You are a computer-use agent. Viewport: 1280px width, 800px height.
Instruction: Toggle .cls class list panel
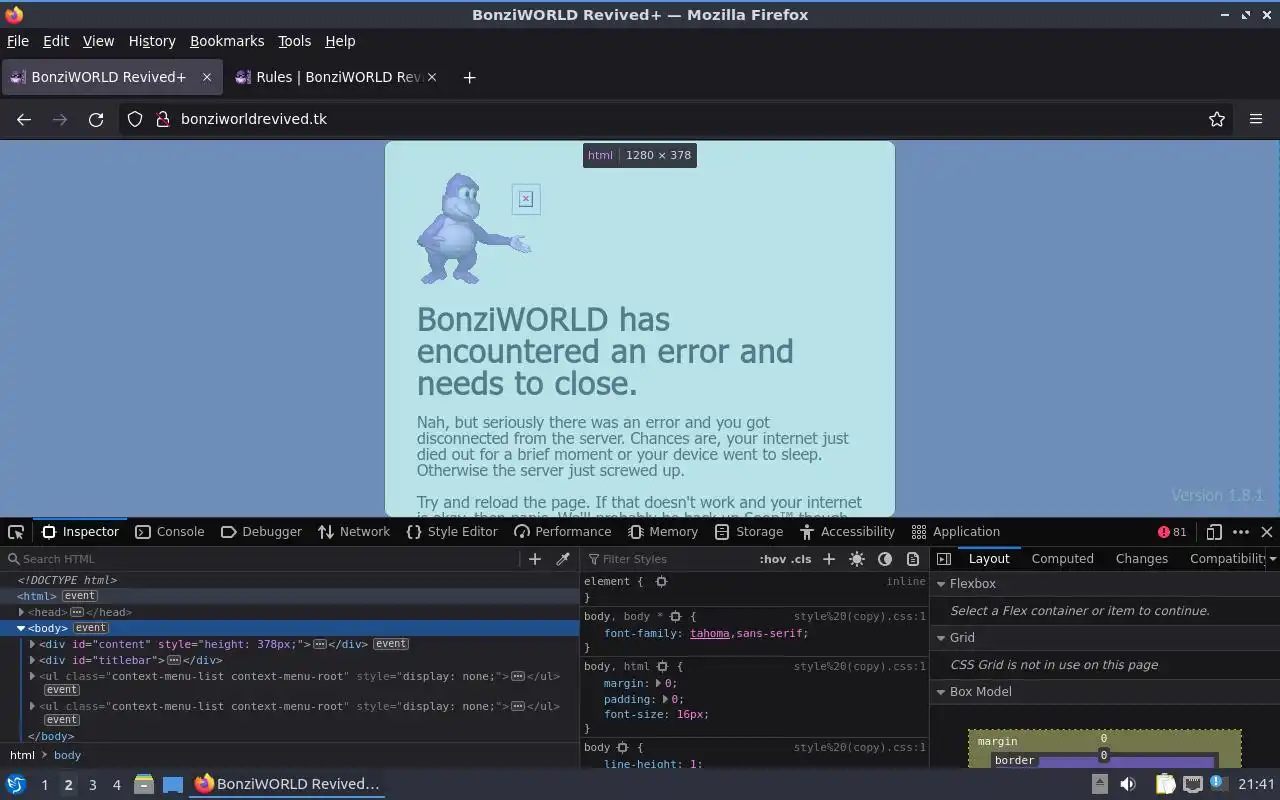(801, 559)
